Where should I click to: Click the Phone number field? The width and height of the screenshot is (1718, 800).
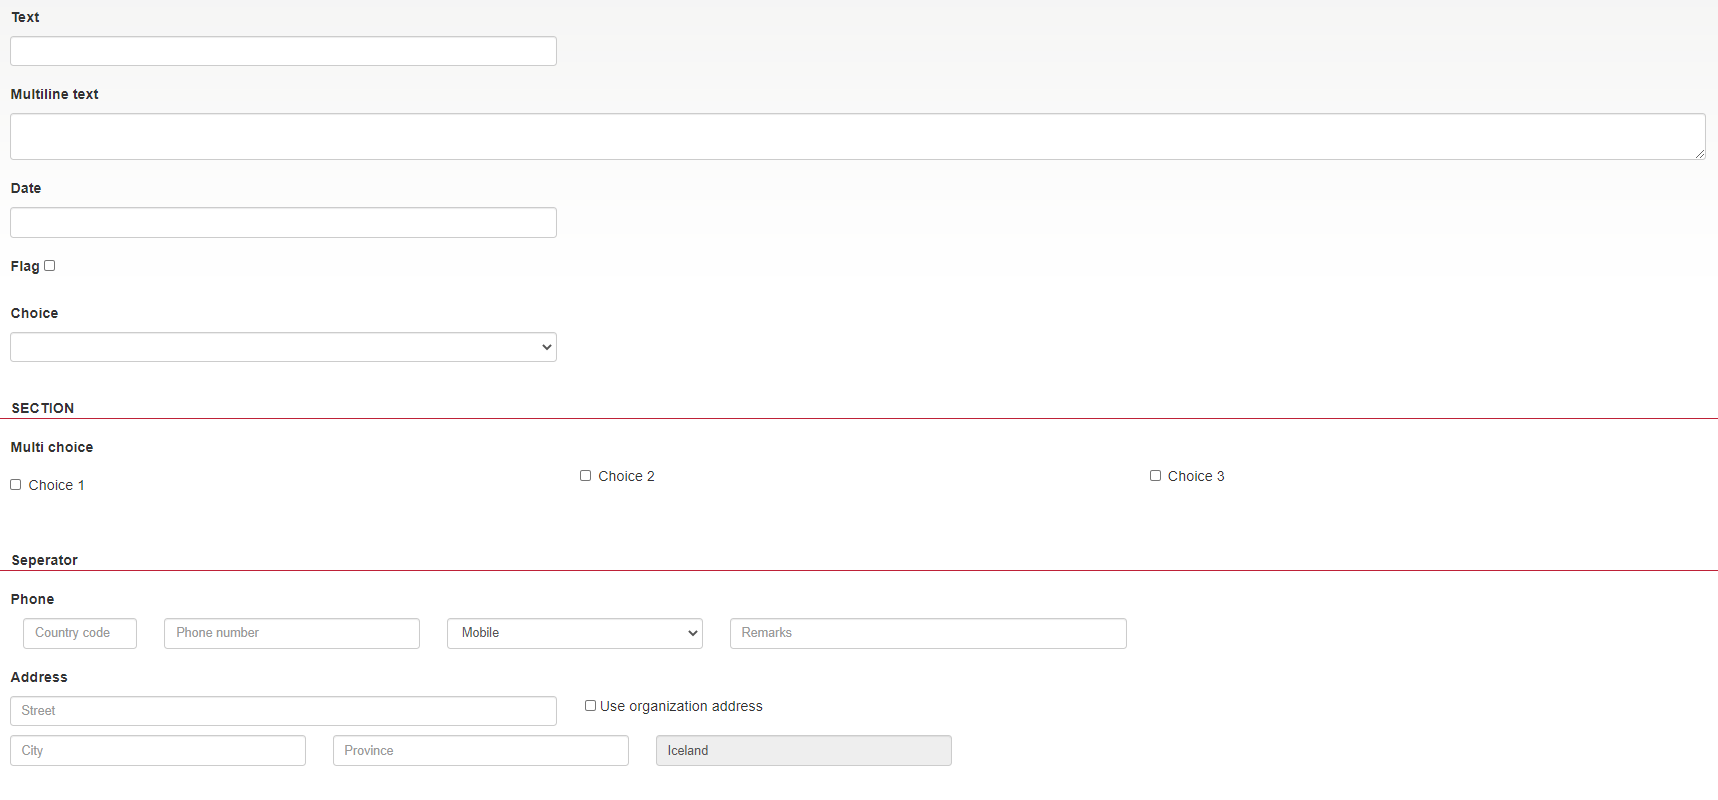point(291,633)
